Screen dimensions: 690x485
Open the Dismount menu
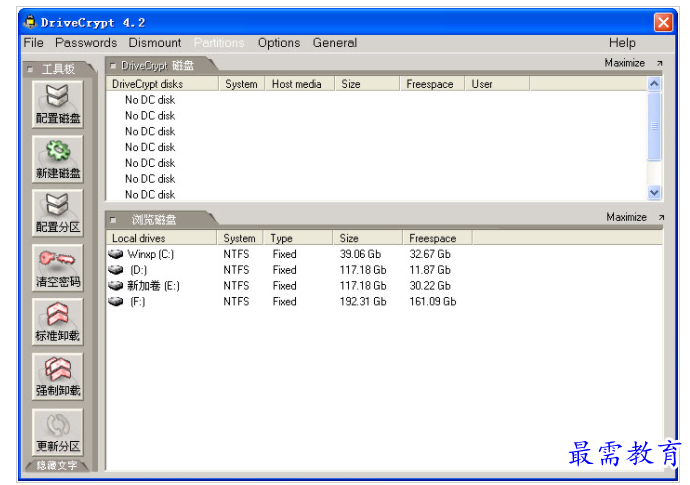154,43
